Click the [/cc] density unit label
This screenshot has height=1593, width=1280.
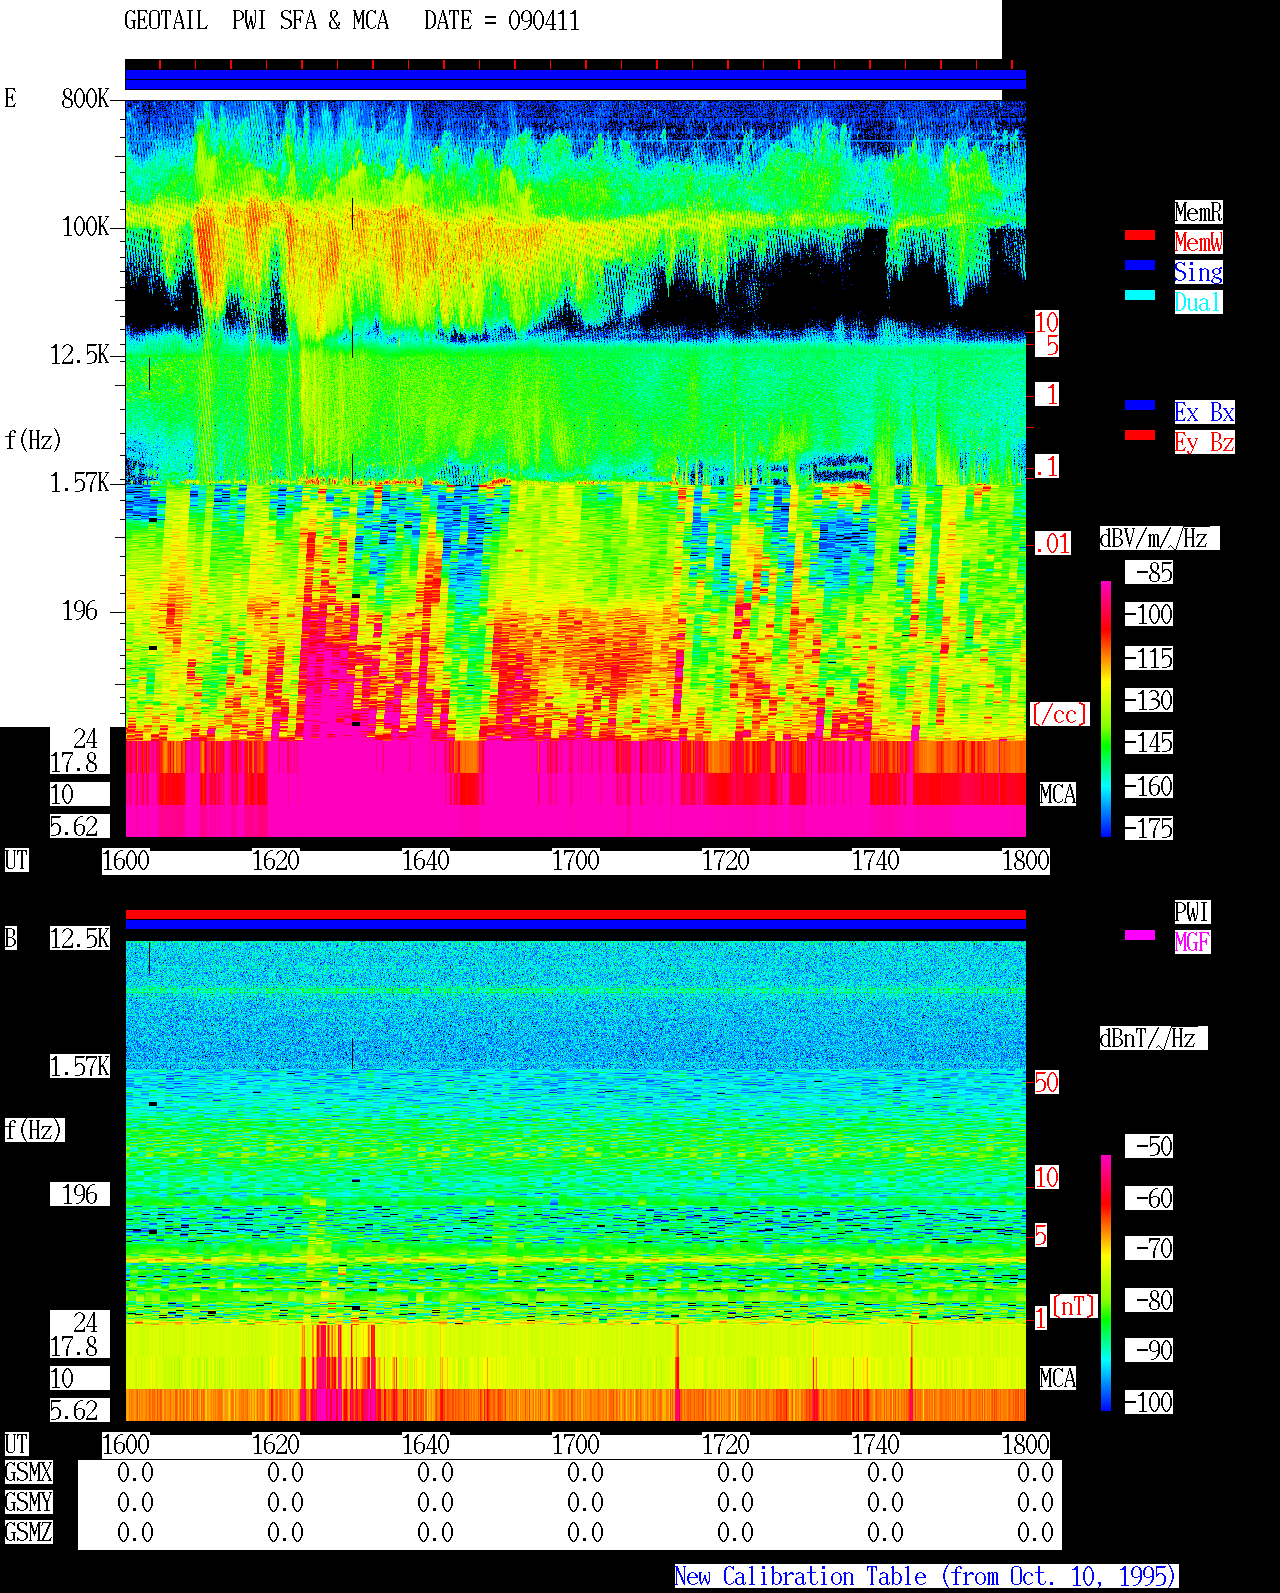[x=1059, y=714]
